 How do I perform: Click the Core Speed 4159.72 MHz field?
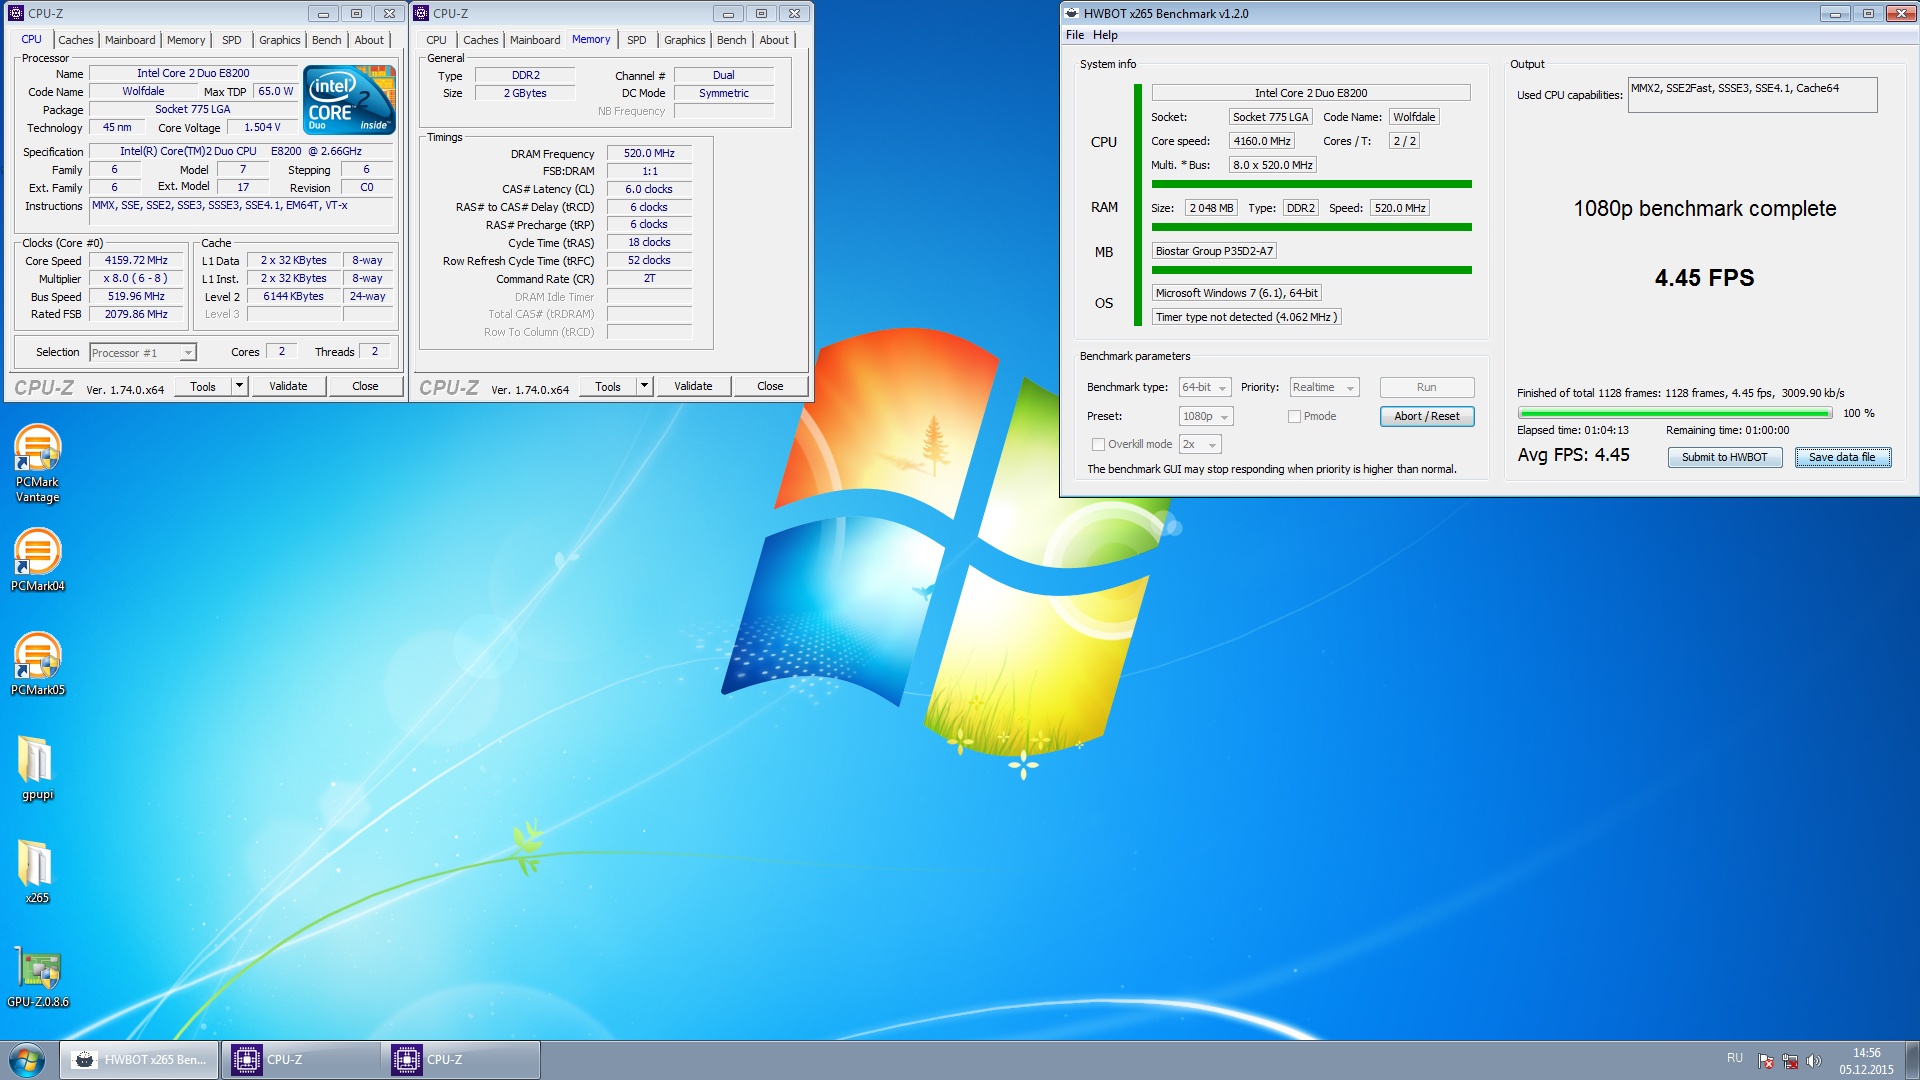click(136, 260)
